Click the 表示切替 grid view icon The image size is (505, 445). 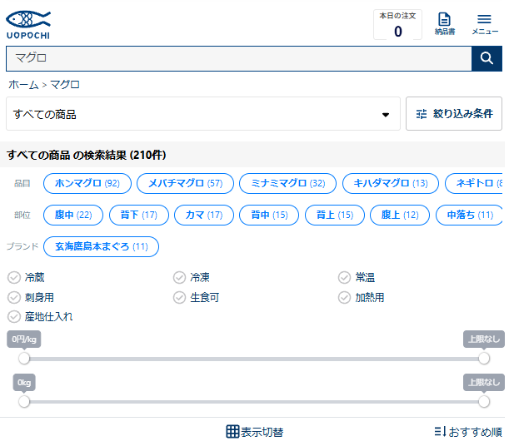tap(233, 432)
